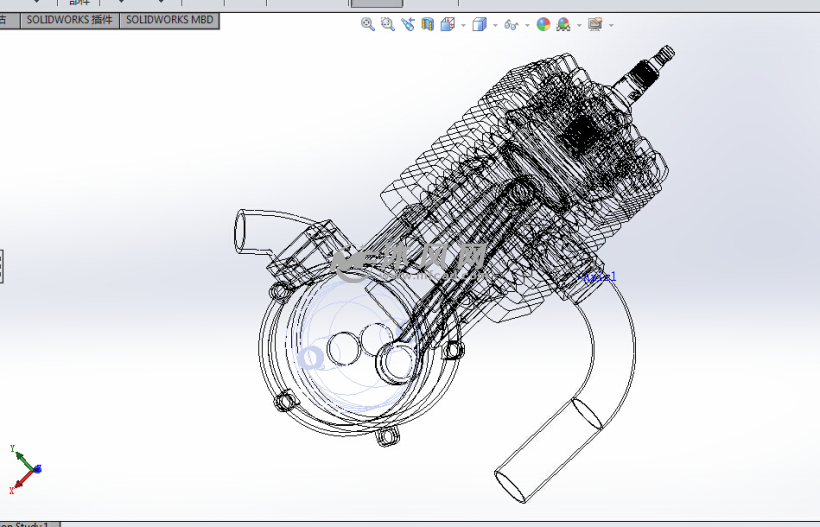Click the View Settings monitor icon

click(x=595, y=25)
